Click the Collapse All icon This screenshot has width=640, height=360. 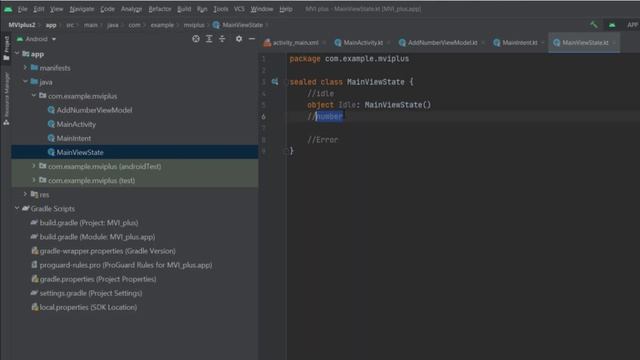click(x=222, y=39)
